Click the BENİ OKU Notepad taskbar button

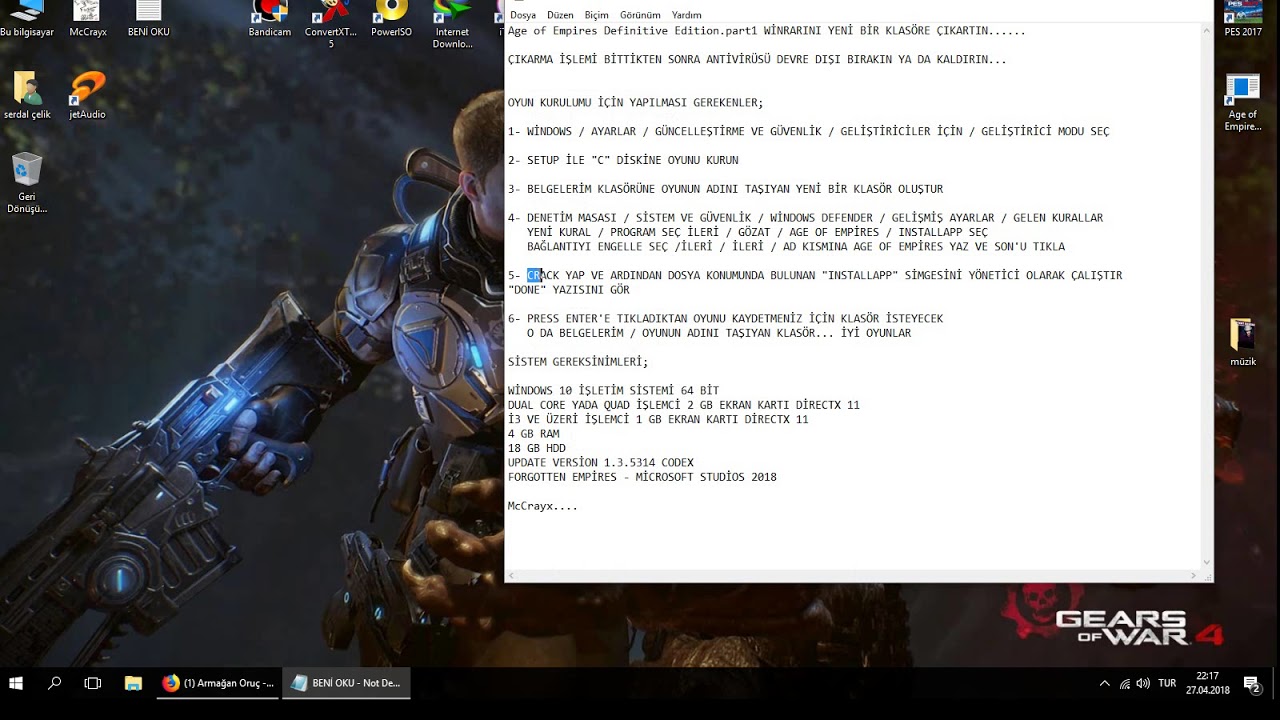point(346,683)
